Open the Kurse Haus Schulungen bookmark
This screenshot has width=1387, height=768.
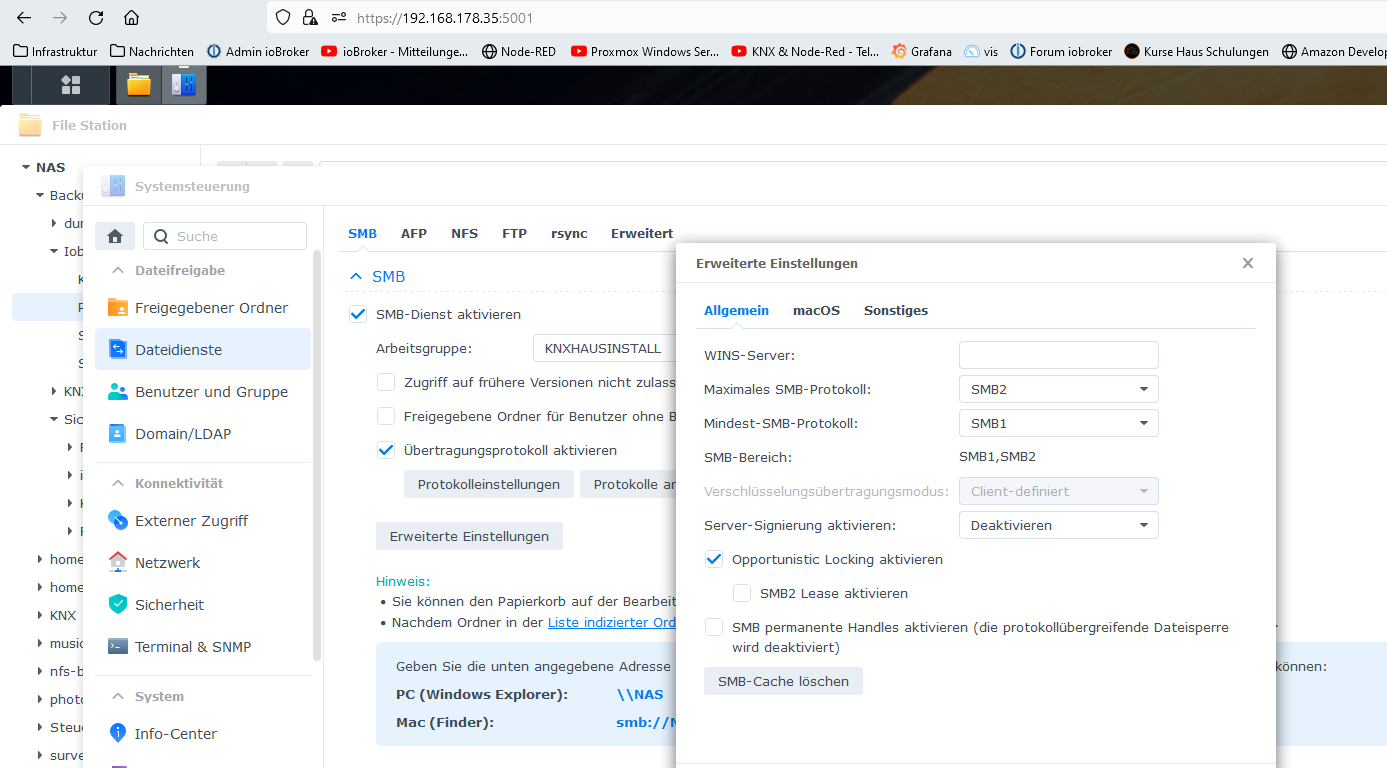1196,51
